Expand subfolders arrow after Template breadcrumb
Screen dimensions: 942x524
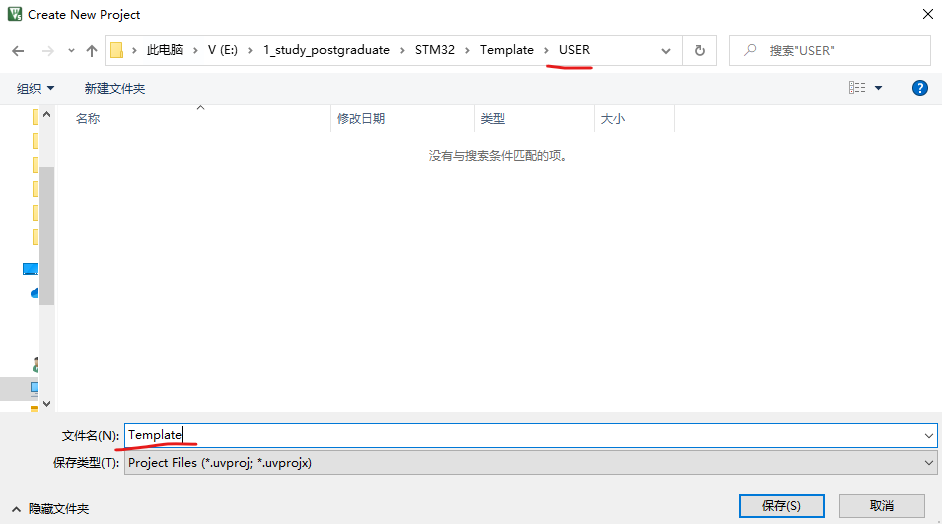[546, 50]
